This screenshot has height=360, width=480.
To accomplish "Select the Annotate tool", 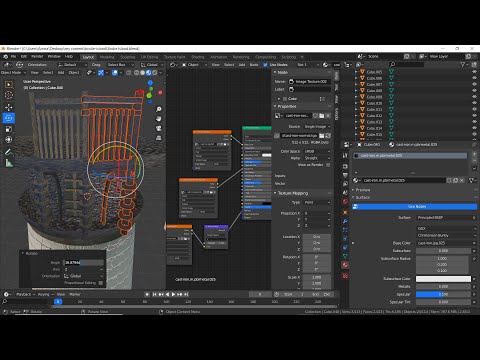I will click(x=9, y=152).
